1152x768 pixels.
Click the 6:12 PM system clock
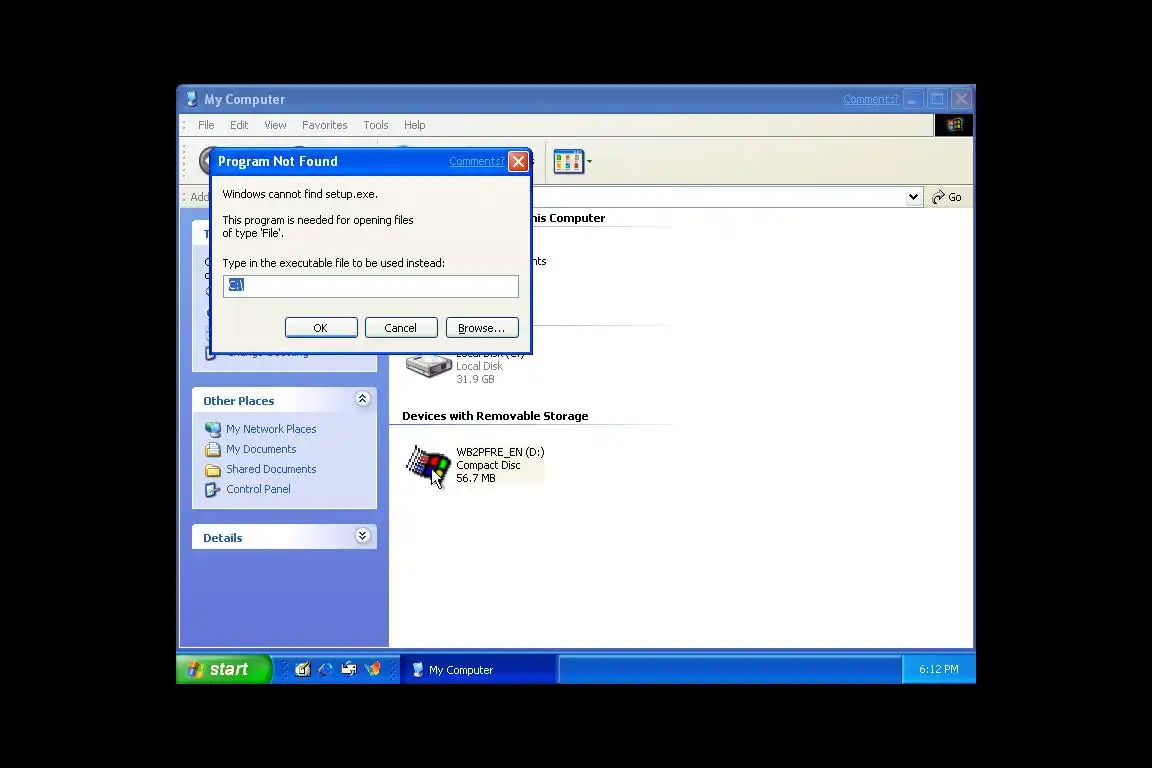(x=938, y=670)
